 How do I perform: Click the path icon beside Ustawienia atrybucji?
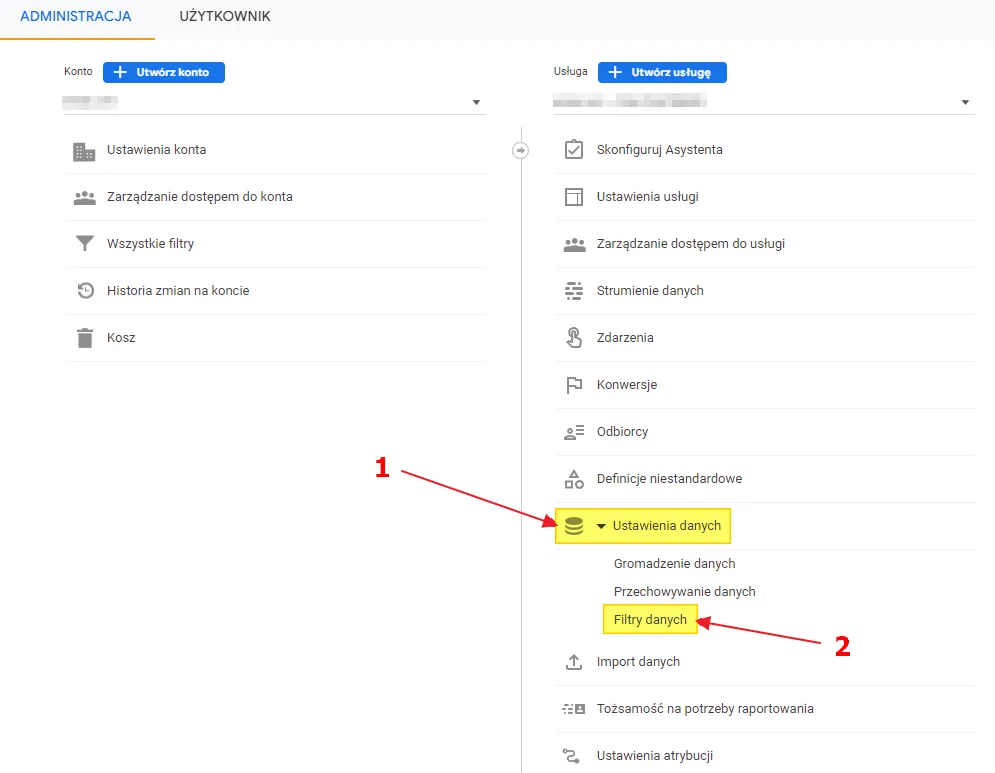(571, 755)
